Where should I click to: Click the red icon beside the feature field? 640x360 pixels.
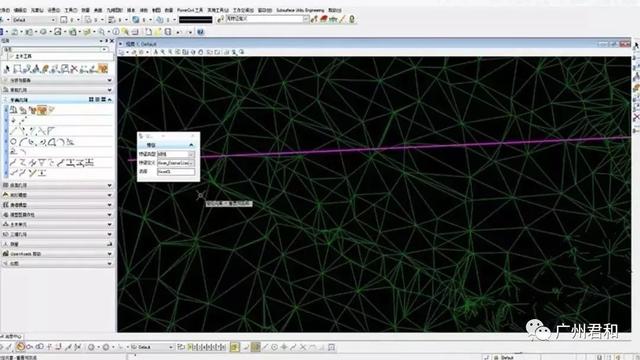(x=324, y=19)
